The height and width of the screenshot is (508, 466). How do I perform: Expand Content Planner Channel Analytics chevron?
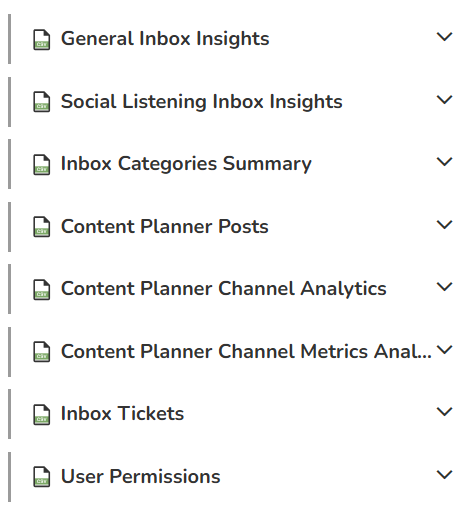coord(444,287)
